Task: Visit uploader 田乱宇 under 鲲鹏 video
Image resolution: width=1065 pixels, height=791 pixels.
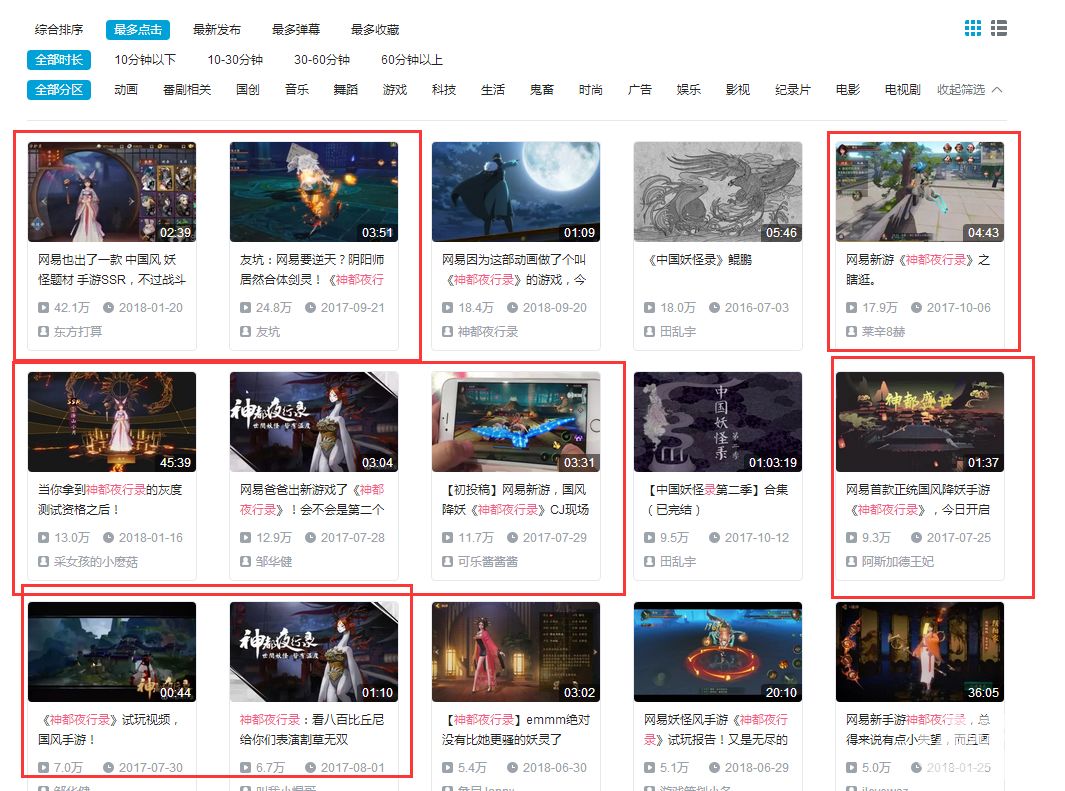Action: pyautogui.click(x=670, y=331)
